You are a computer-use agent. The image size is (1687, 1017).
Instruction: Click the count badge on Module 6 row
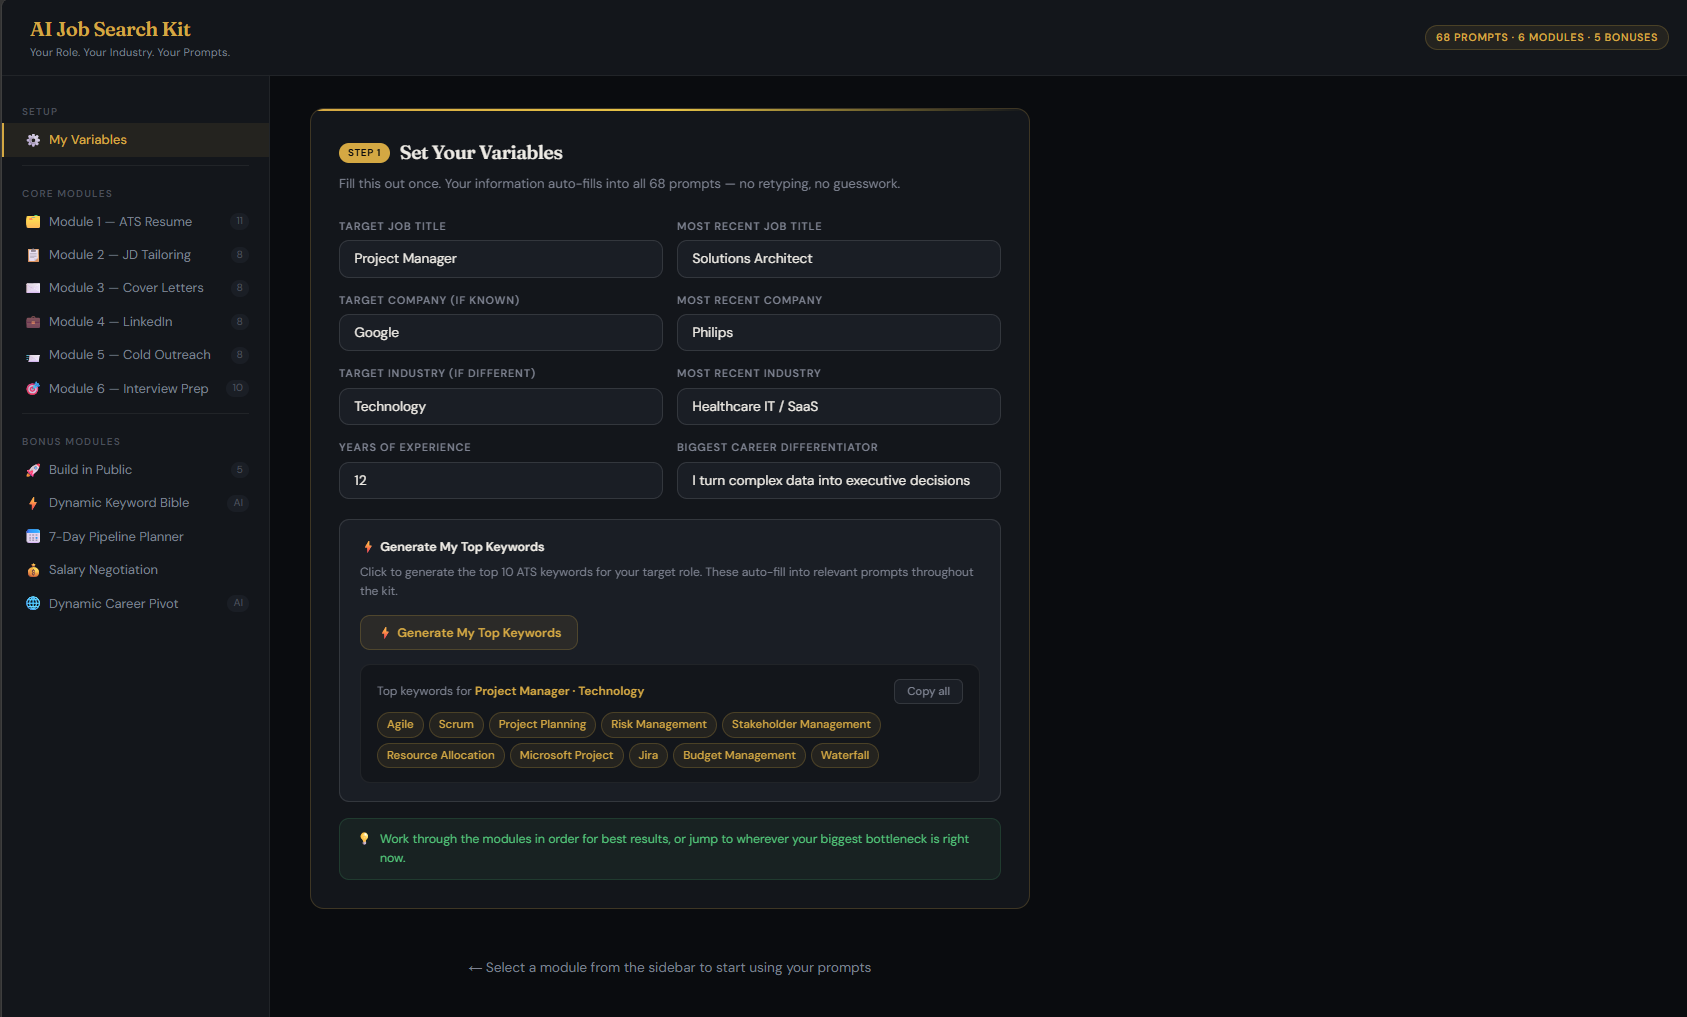click(x=237, y=389)
